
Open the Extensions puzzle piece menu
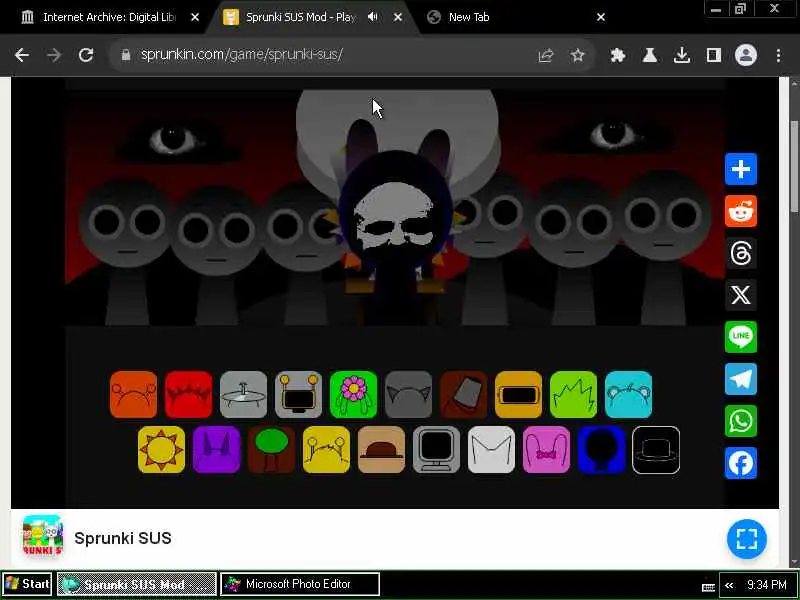(618, 55)
